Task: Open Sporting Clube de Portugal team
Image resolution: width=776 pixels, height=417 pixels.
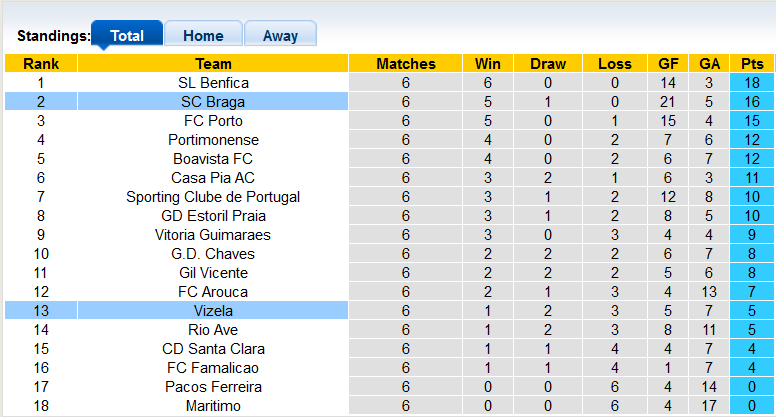Action: pyautogui.click(x=213, y=197)
